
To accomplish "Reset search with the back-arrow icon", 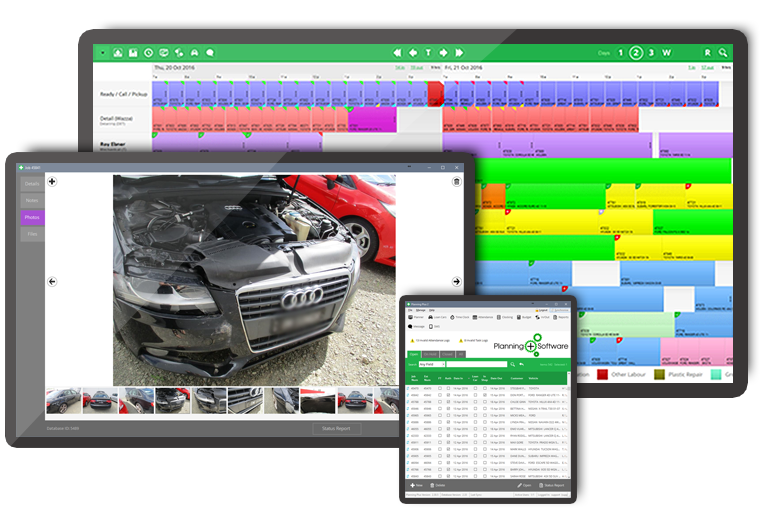I will (521, 364).
